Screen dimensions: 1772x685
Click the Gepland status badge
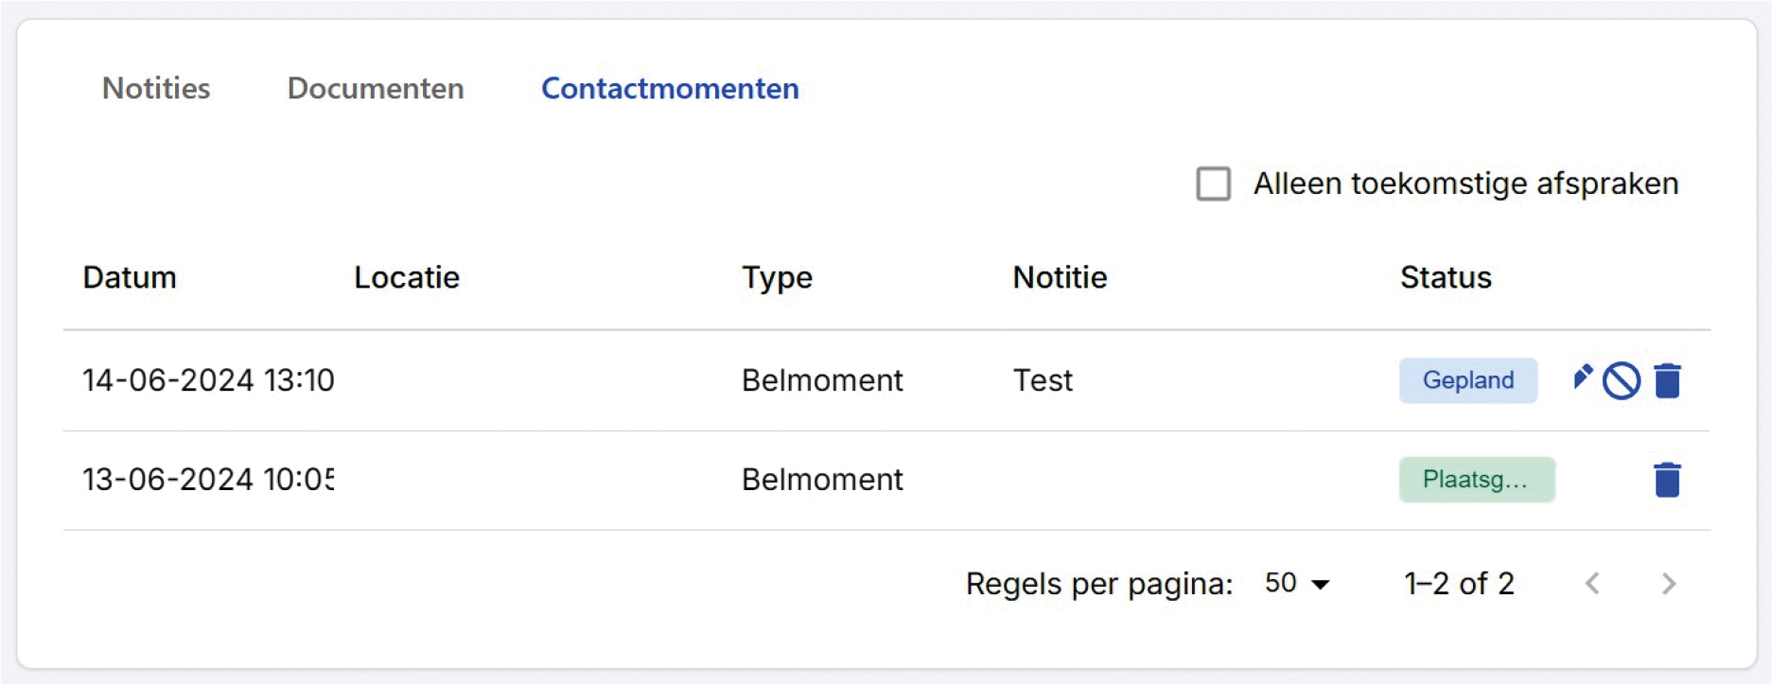[1467, 381]
